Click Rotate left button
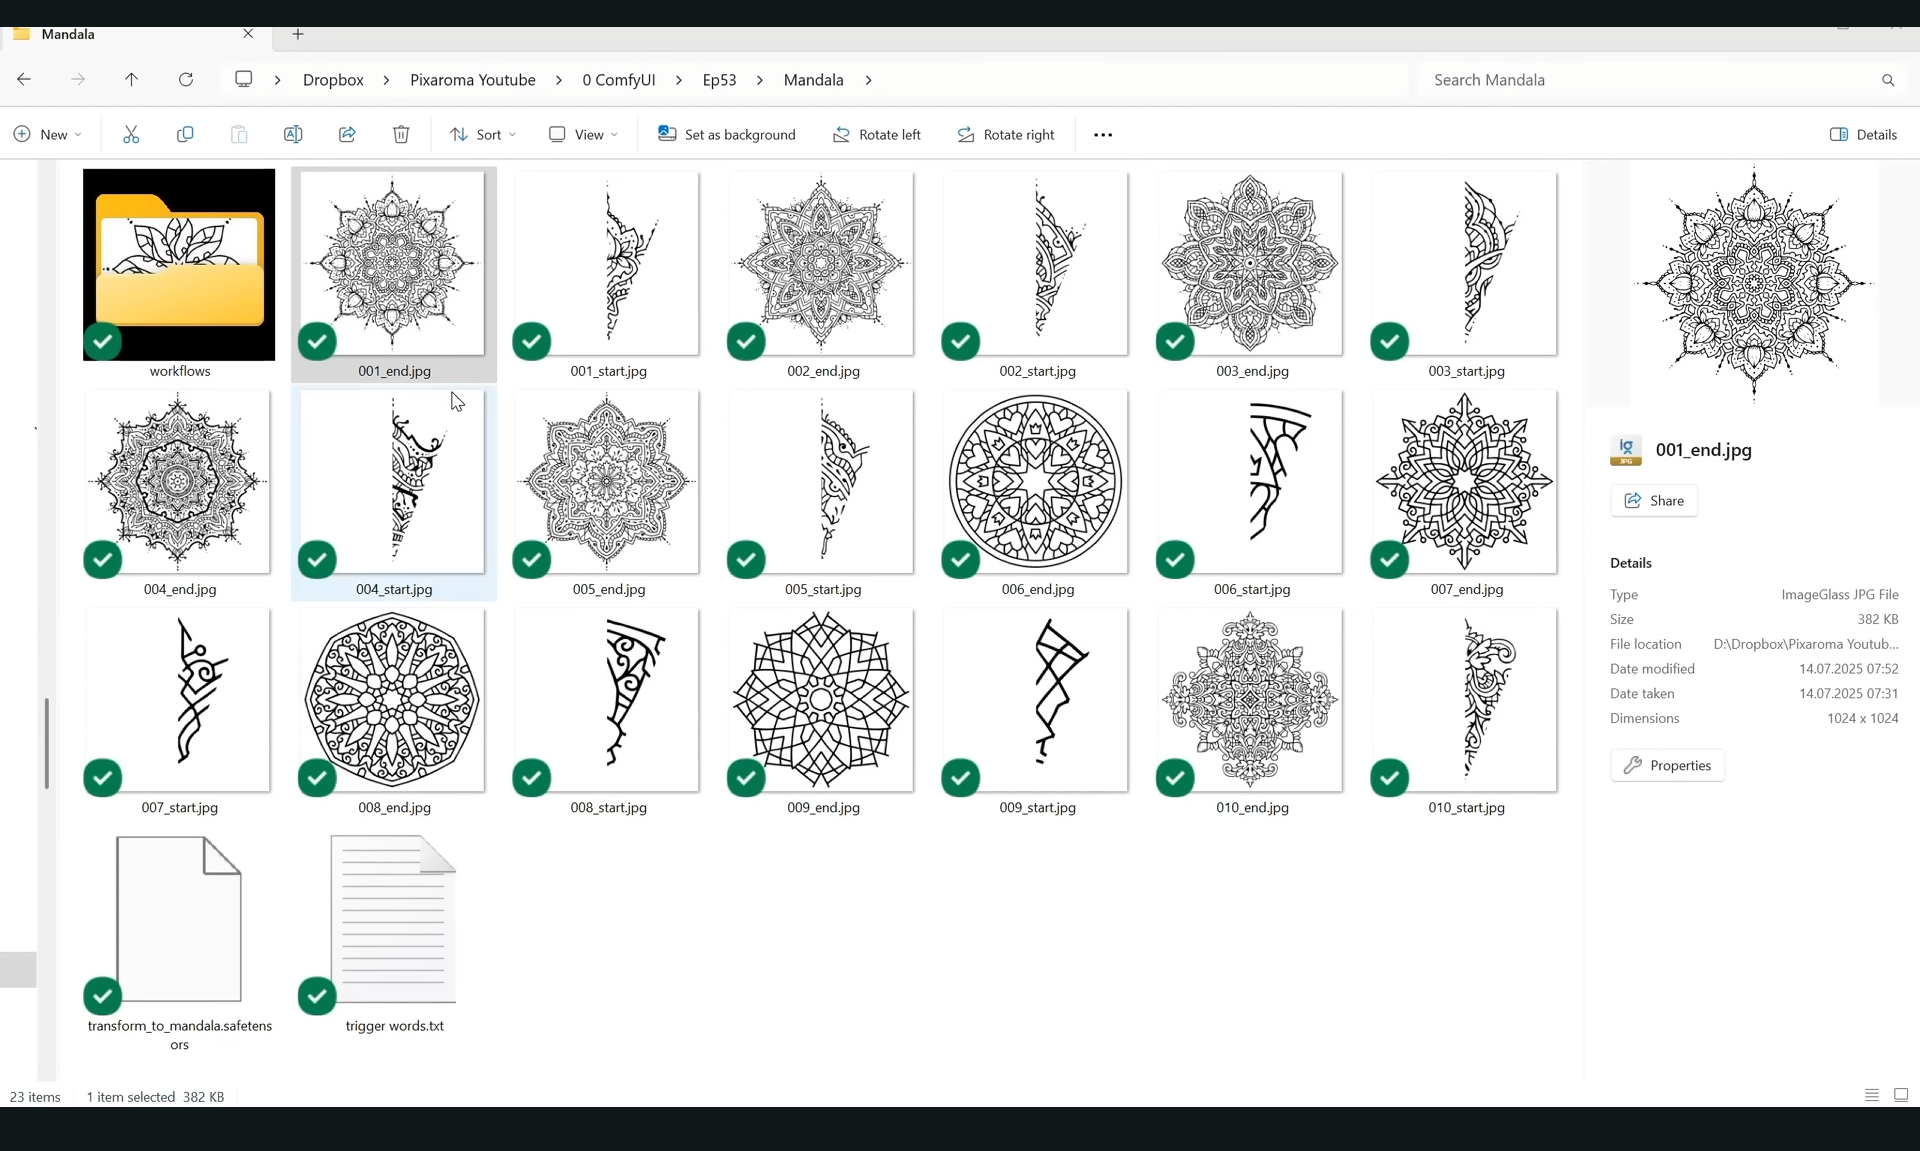1920x1151 pixels. (x=877, y=134)
